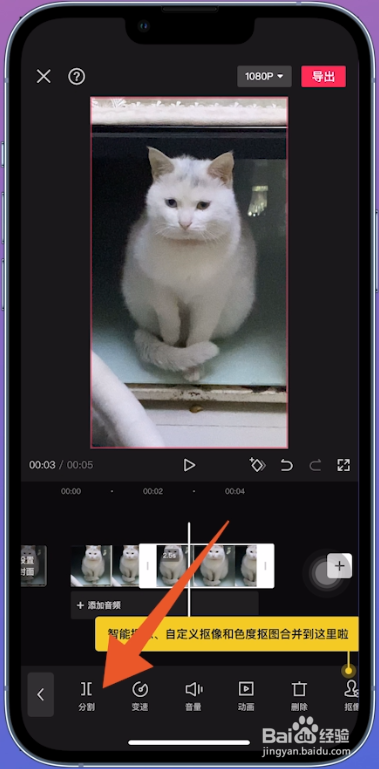Viewport: 379px width, 769px height.
Task: Tap the 00:00 timeline ruler mark
Action: 71,491
